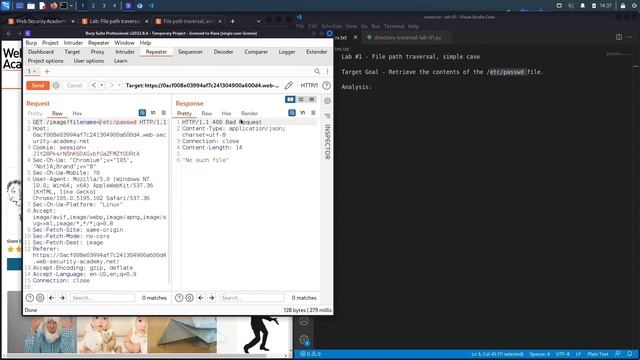This screenshot has height=360, width=640.
Task: Open the Decoder tool tab
Action: pyautogui.click(x=223, y=52)
